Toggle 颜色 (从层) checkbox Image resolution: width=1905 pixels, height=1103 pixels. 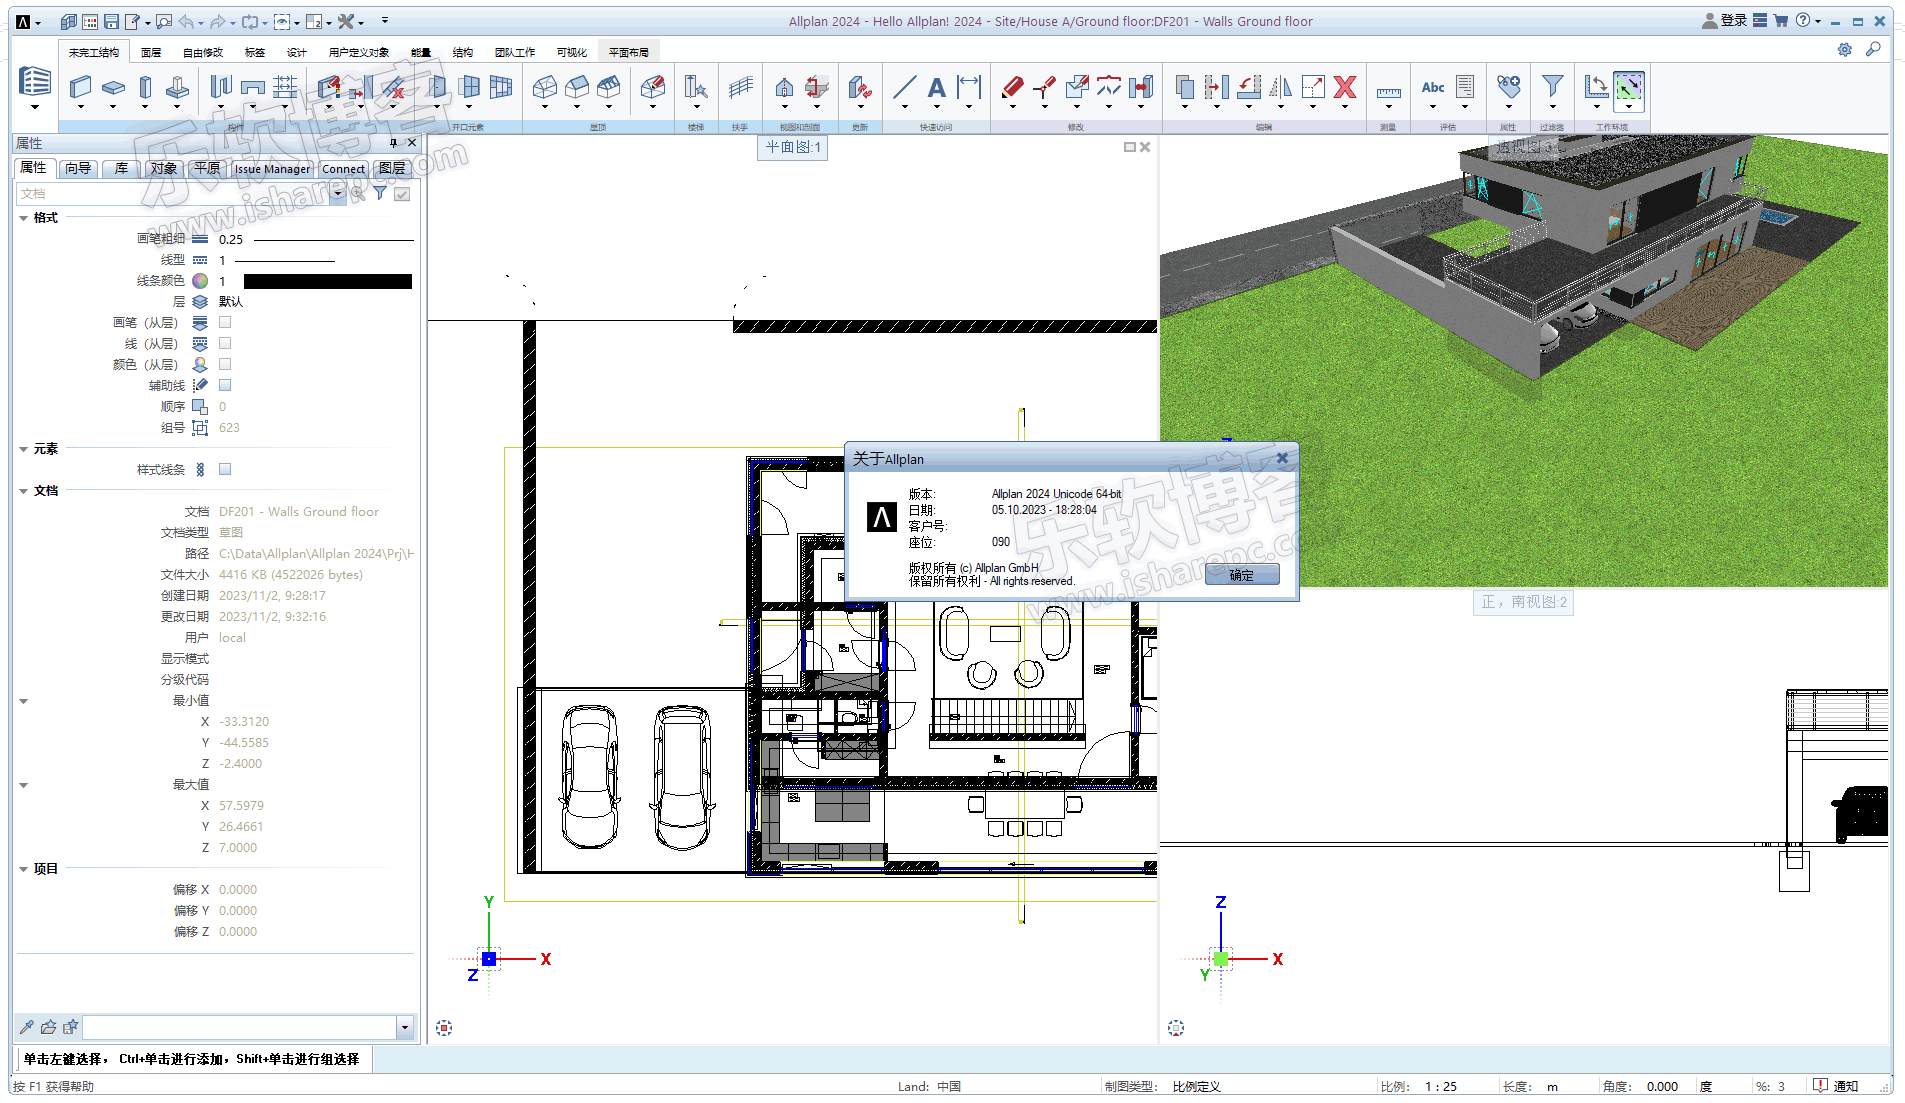(x=225, y=364)
